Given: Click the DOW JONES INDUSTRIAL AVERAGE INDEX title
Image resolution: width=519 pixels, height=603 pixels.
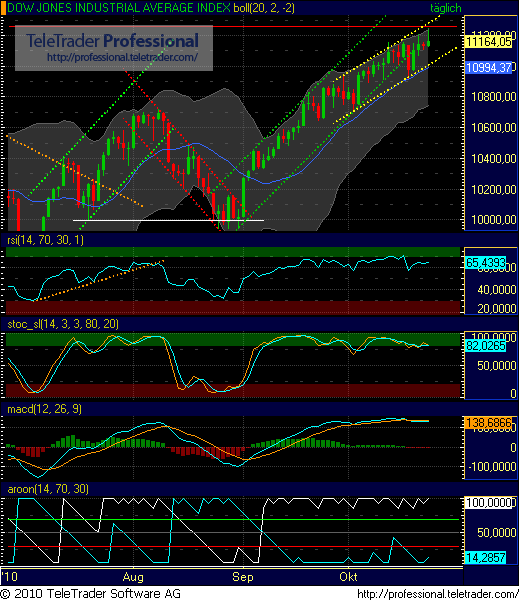Looking at the screenshot, I should (x=119, y=8).
